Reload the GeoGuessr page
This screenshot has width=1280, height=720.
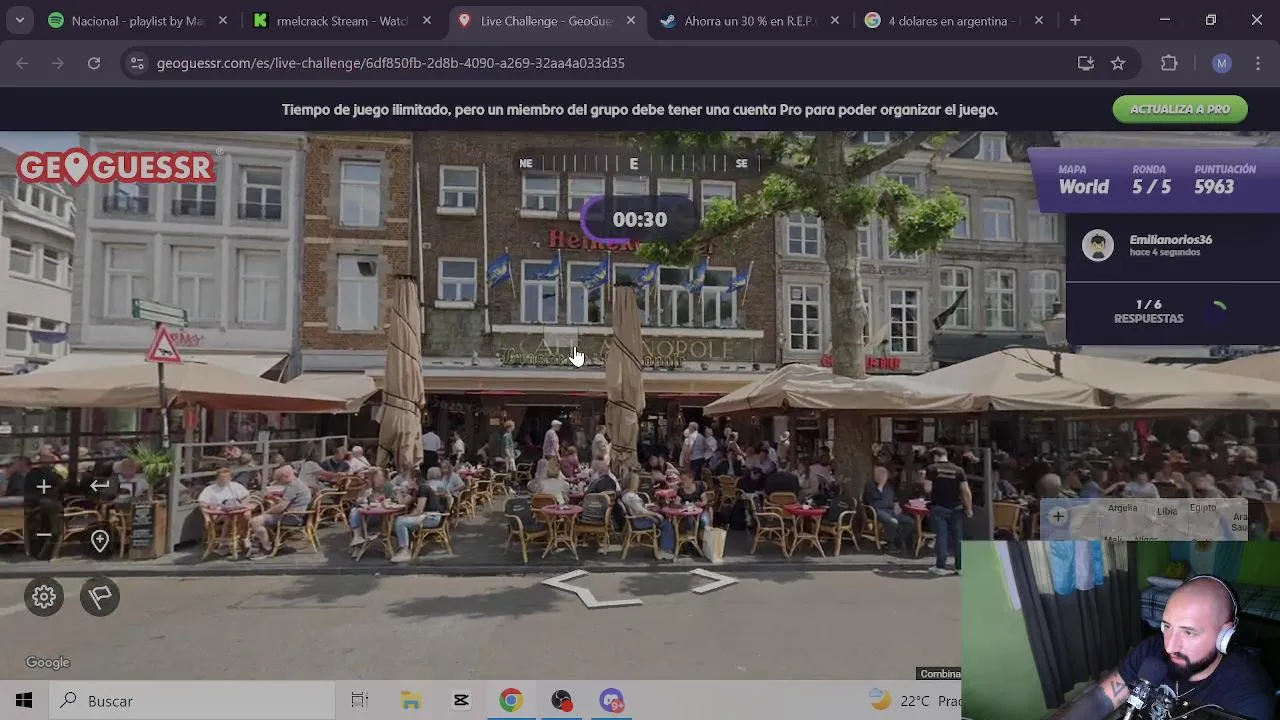tap(94, 63)
